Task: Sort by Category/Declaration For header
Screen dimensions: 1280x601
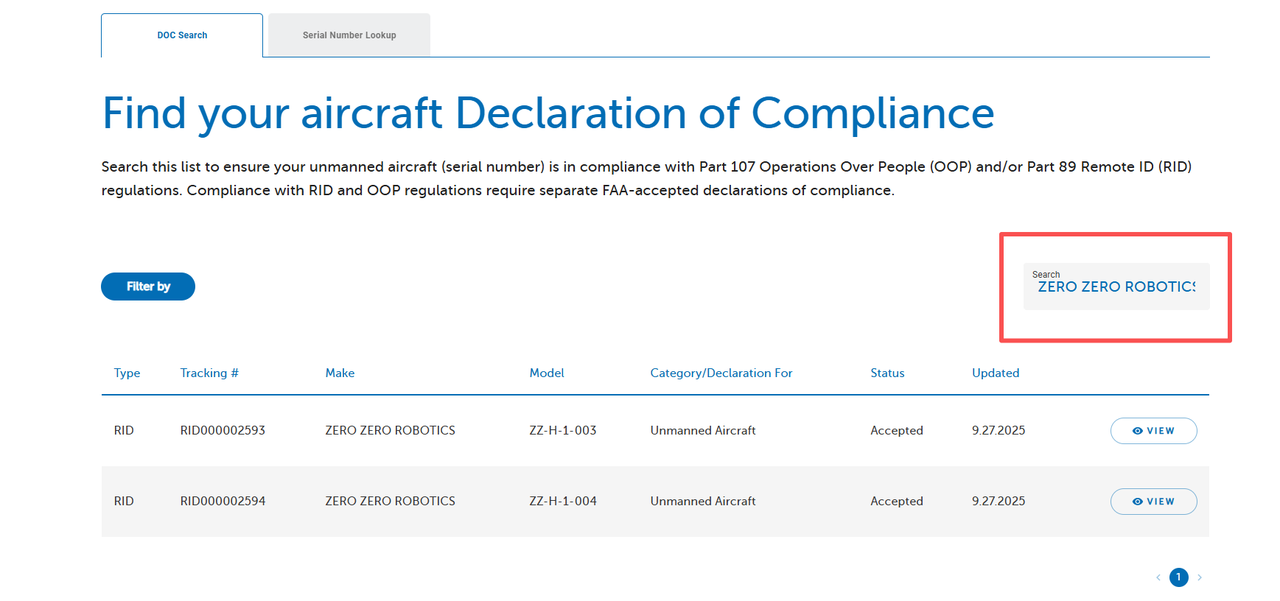Action: [x=721, y=373]
